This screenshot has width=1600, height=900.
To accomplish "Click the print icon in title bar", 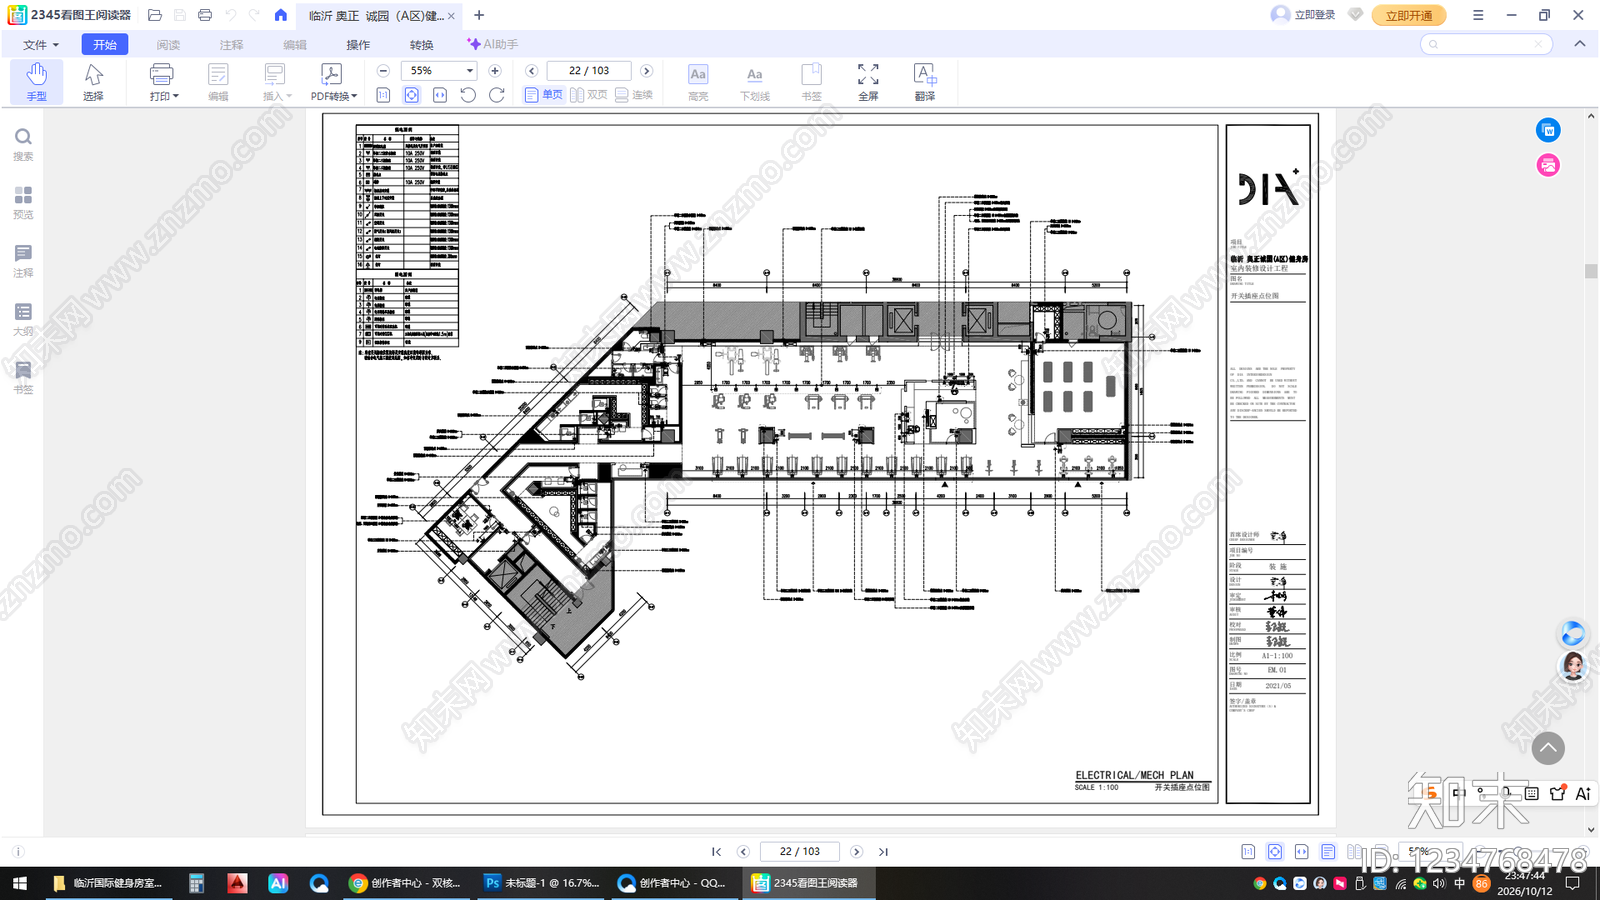I will (205, 15).
